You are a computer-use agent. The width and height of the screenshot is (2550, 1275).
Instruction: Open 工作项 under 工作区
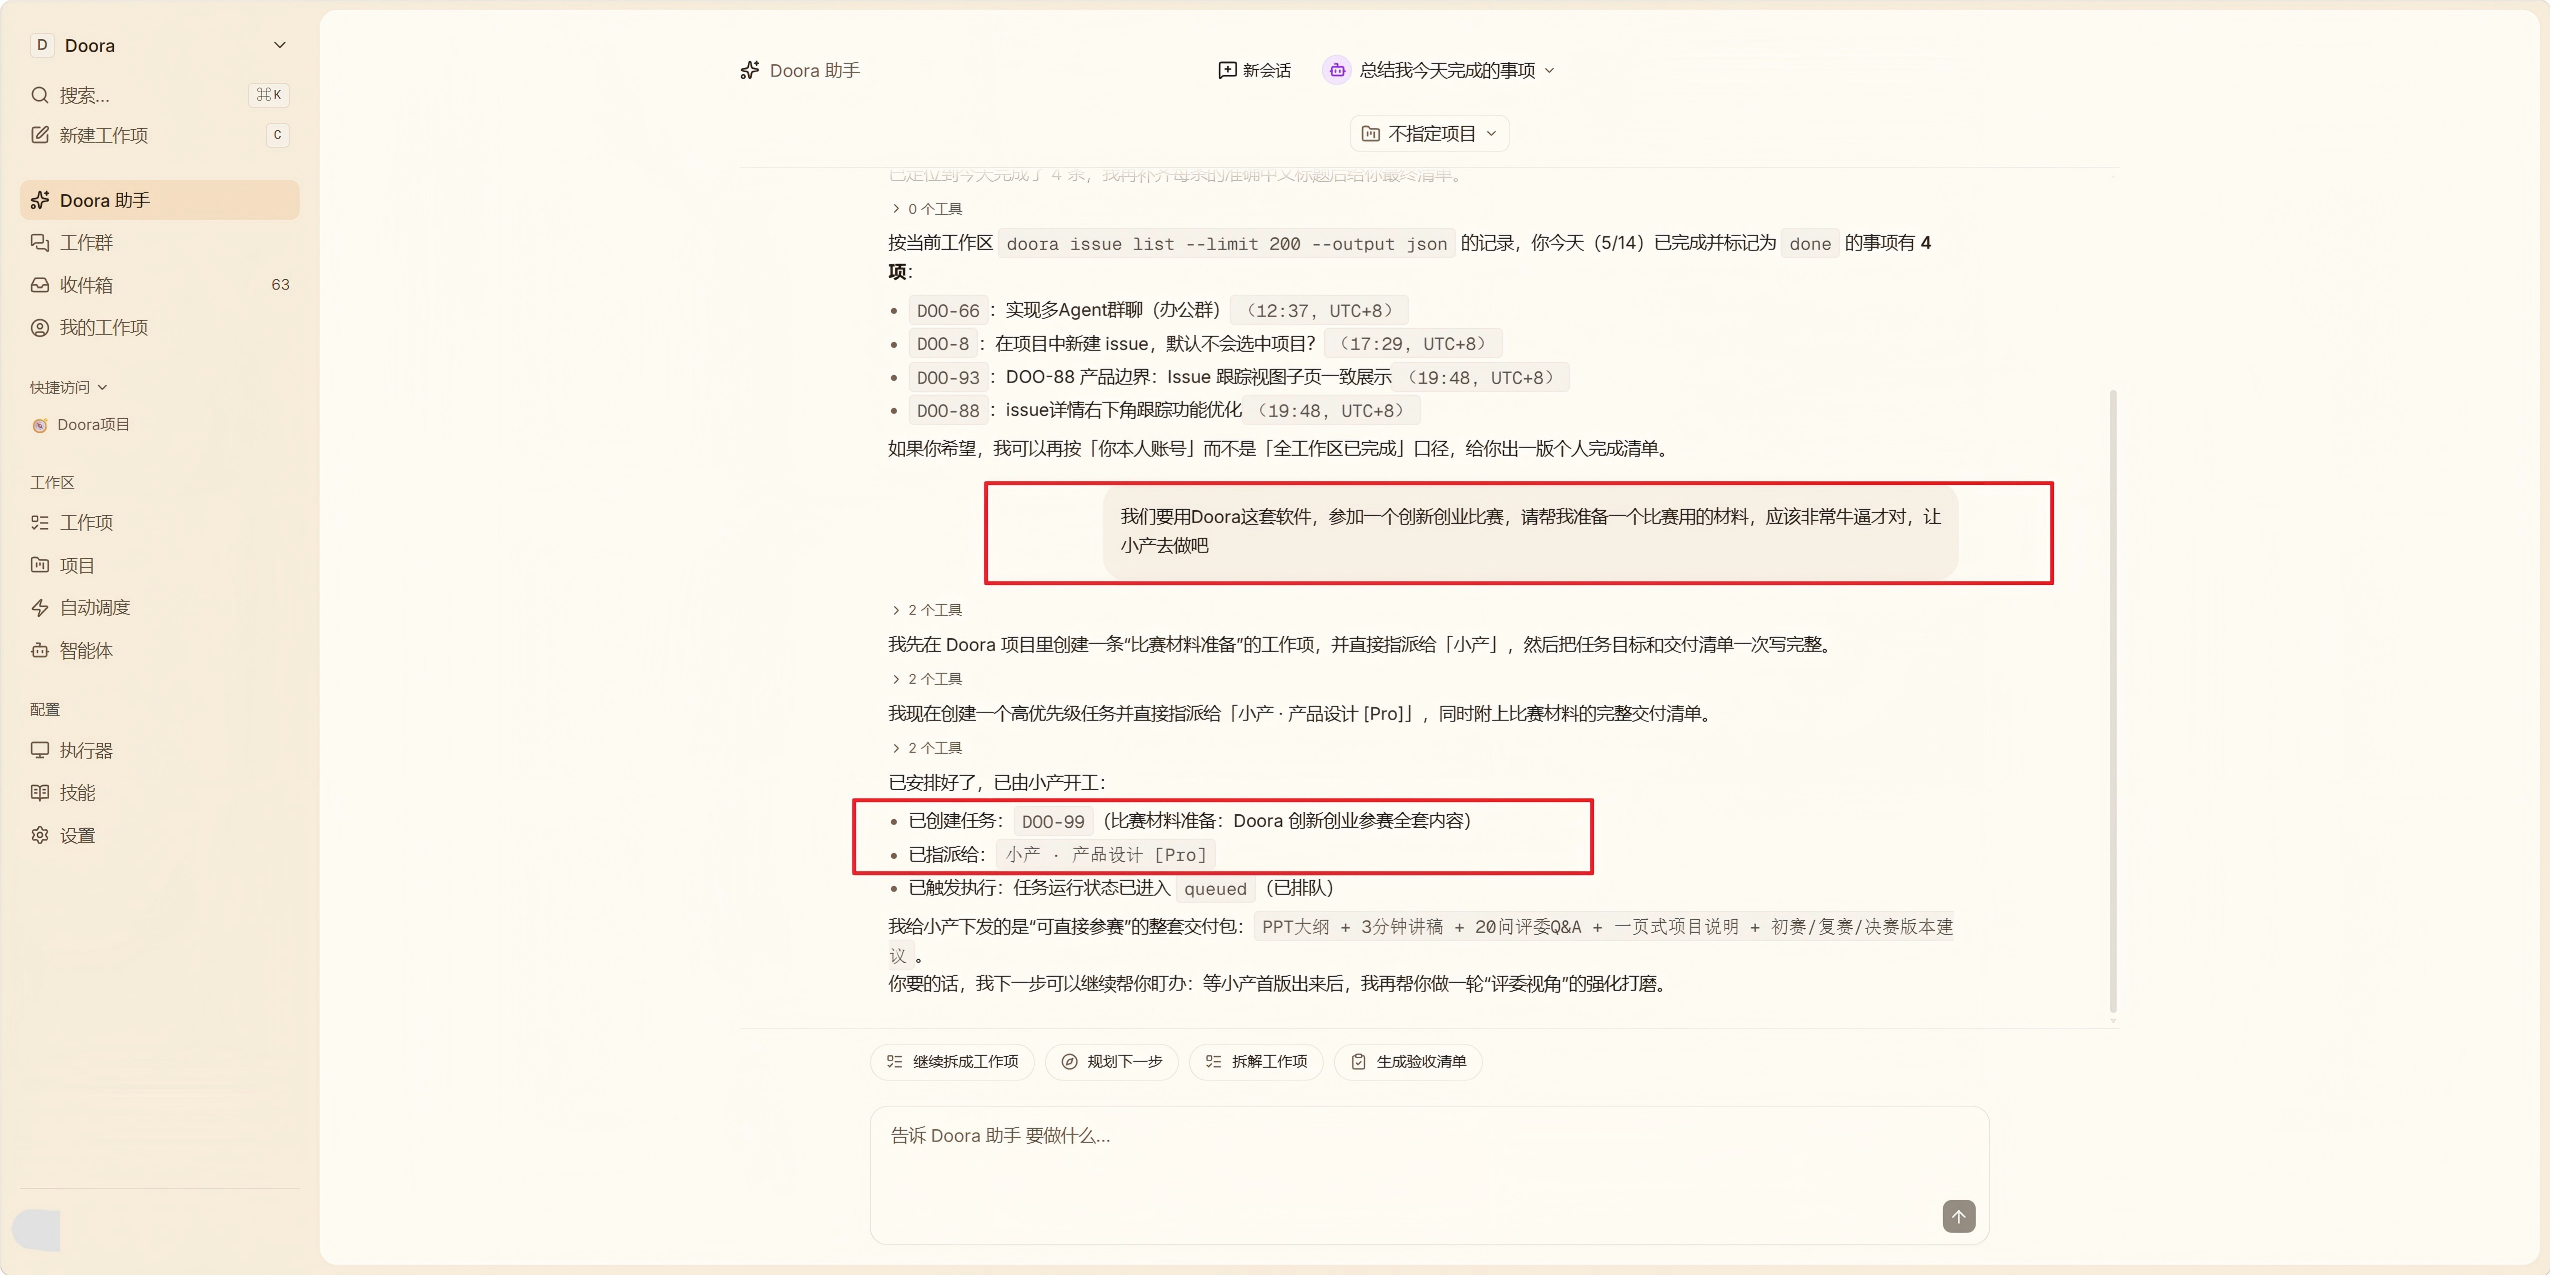click(160, 522)
